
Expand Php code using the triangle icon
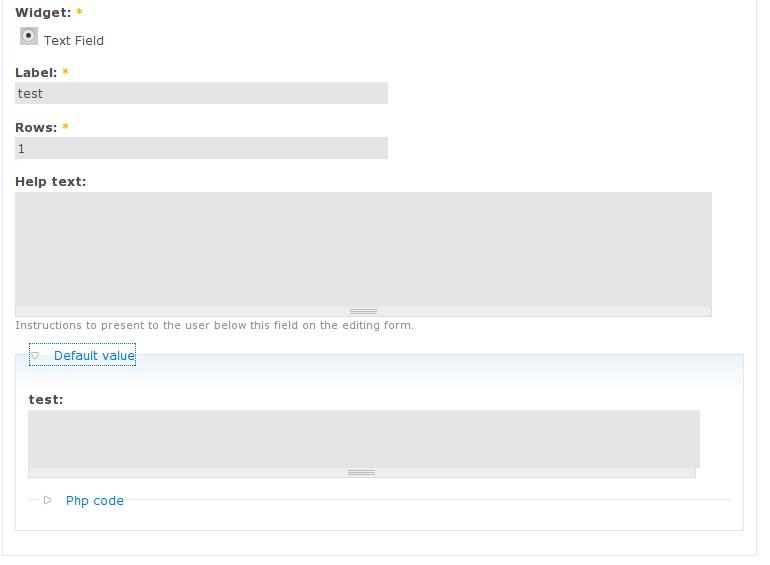coord(47,500)
